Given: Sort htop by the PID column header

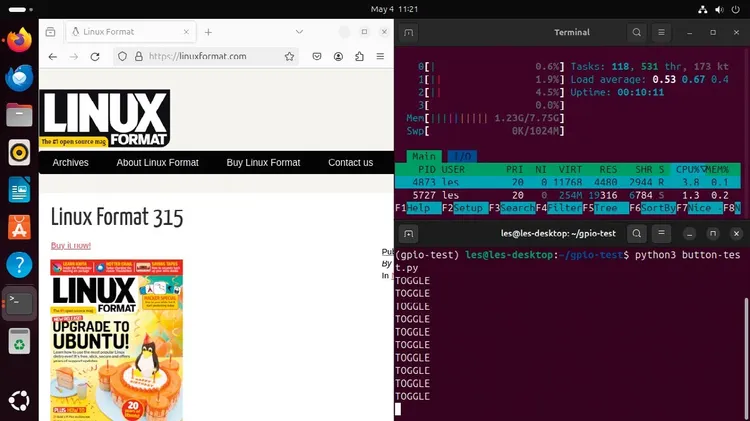Looking at the screenshot, I should click(427, 169).
